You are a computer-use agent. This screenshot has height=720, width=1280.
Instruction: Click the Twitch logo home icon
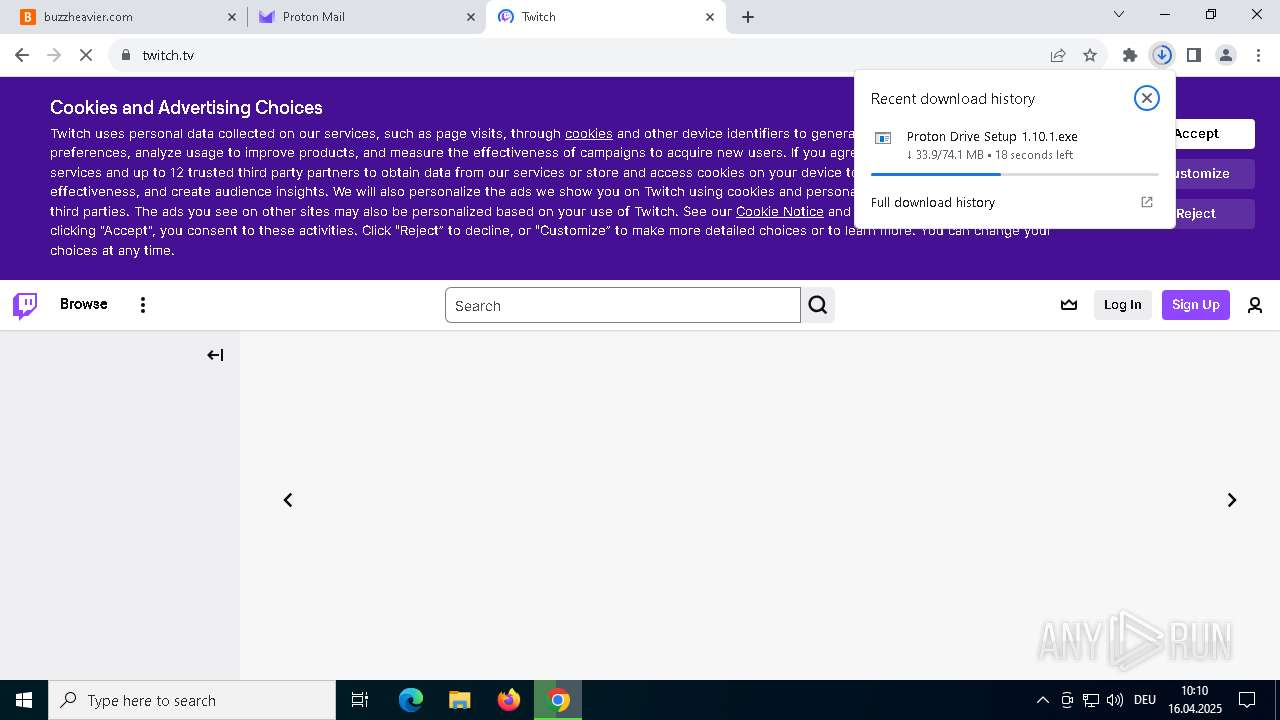pyautogui.click(x=25, y=305)
